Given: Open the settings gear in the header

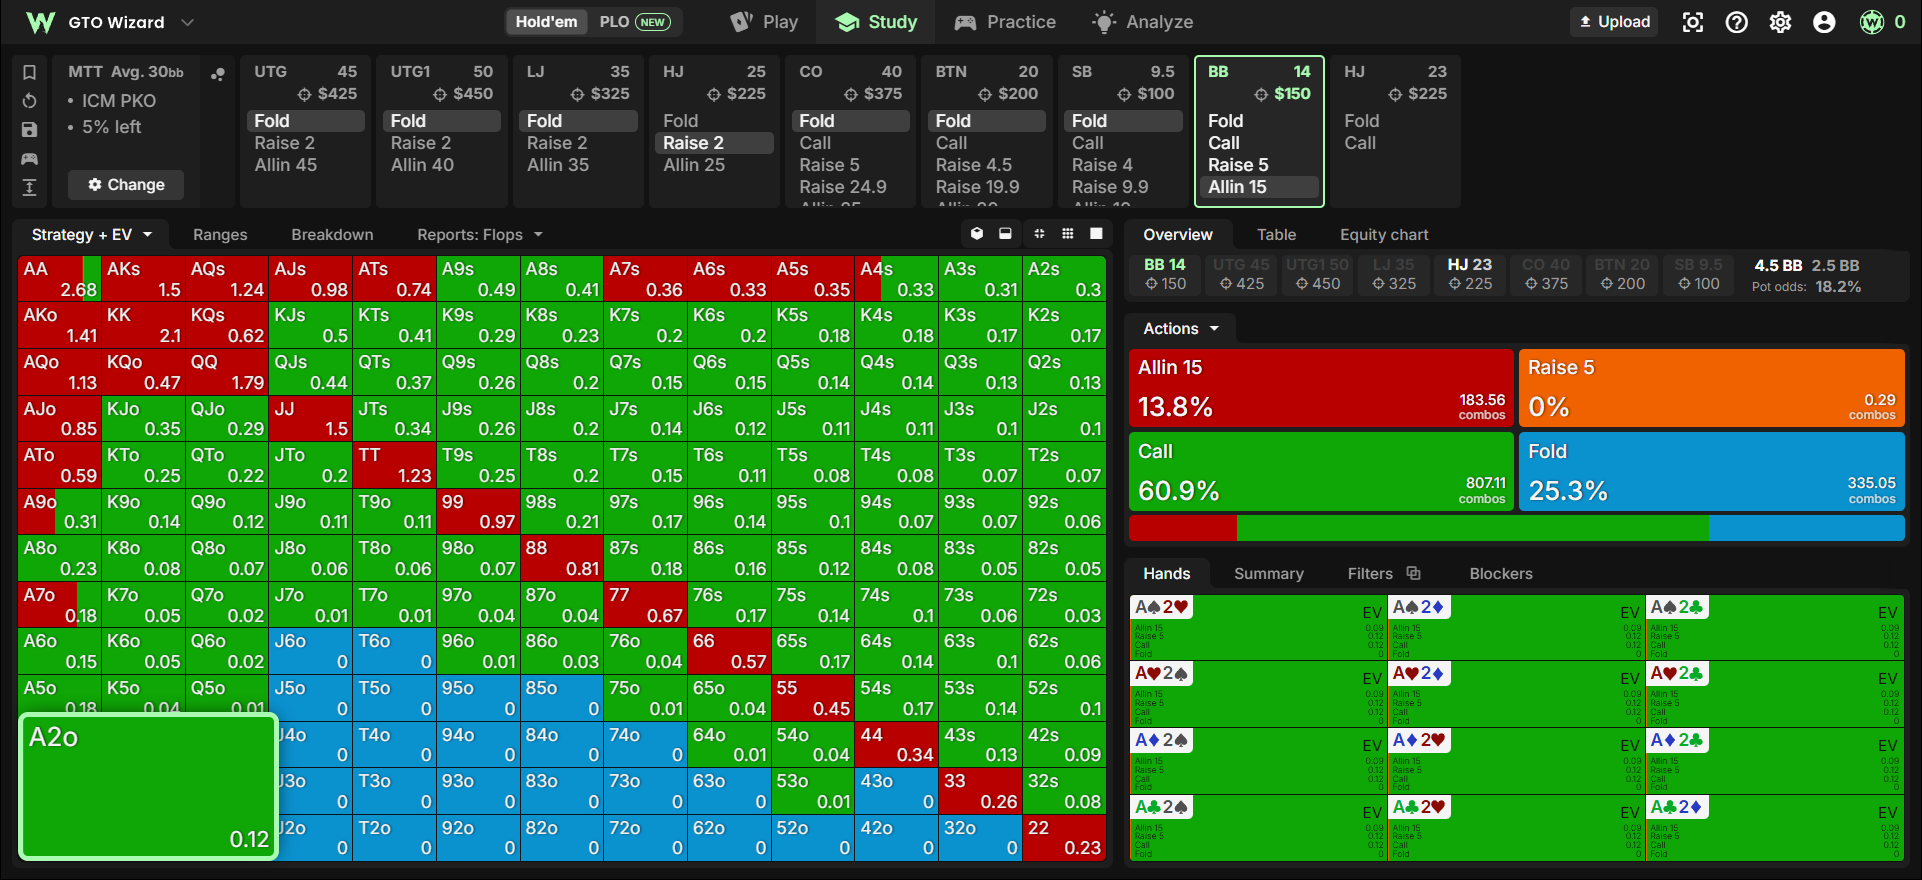Looking at the screenshot, I should (x=1781, y=22).
